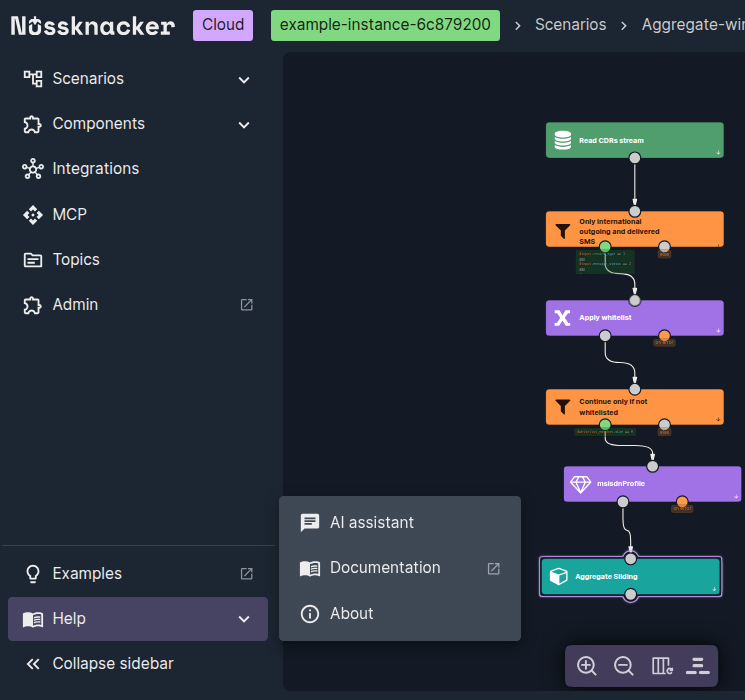This screenshot has width=745, height=700.
Task: Click the Admin external-link icon
Action: (247, 305)
